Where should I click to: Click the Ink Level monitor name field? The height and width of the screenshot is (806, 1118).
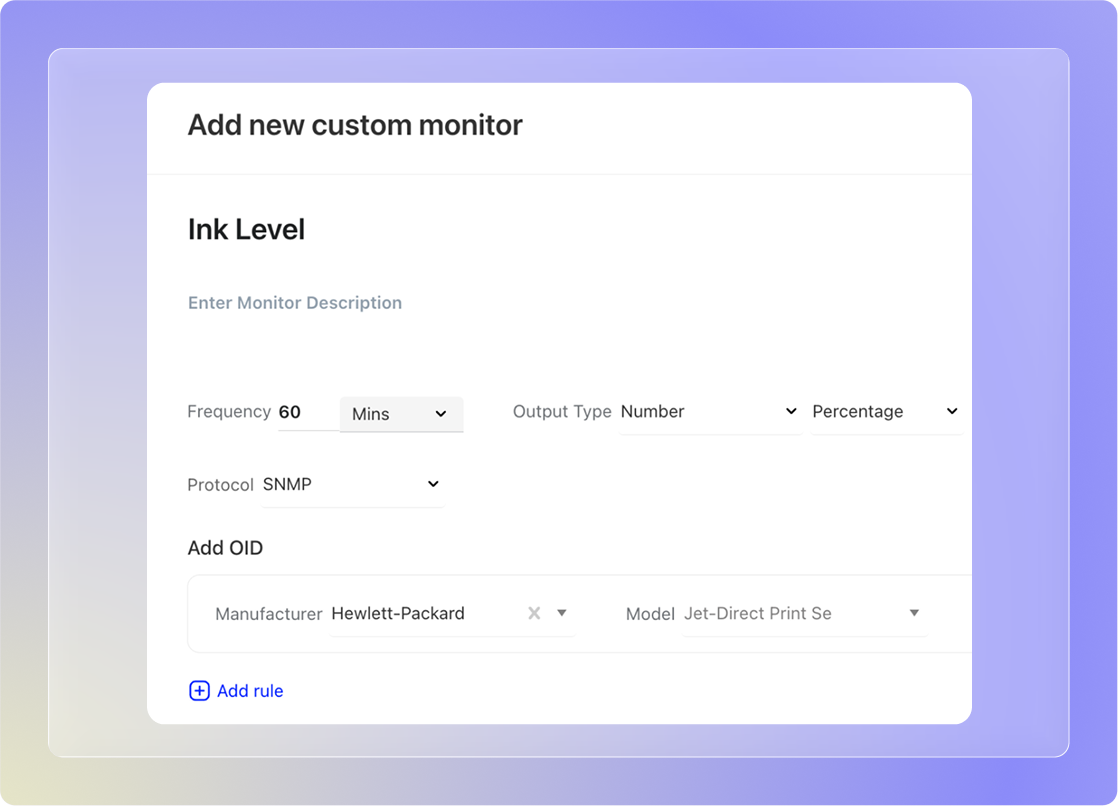click(x=246, y=229)
